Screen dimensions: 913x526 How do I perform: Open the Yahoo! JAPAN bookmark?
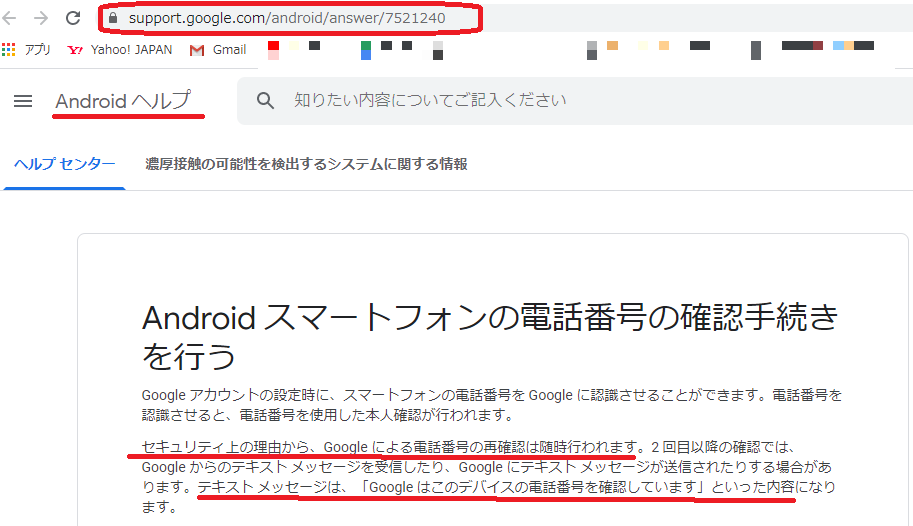coord(120,50)
